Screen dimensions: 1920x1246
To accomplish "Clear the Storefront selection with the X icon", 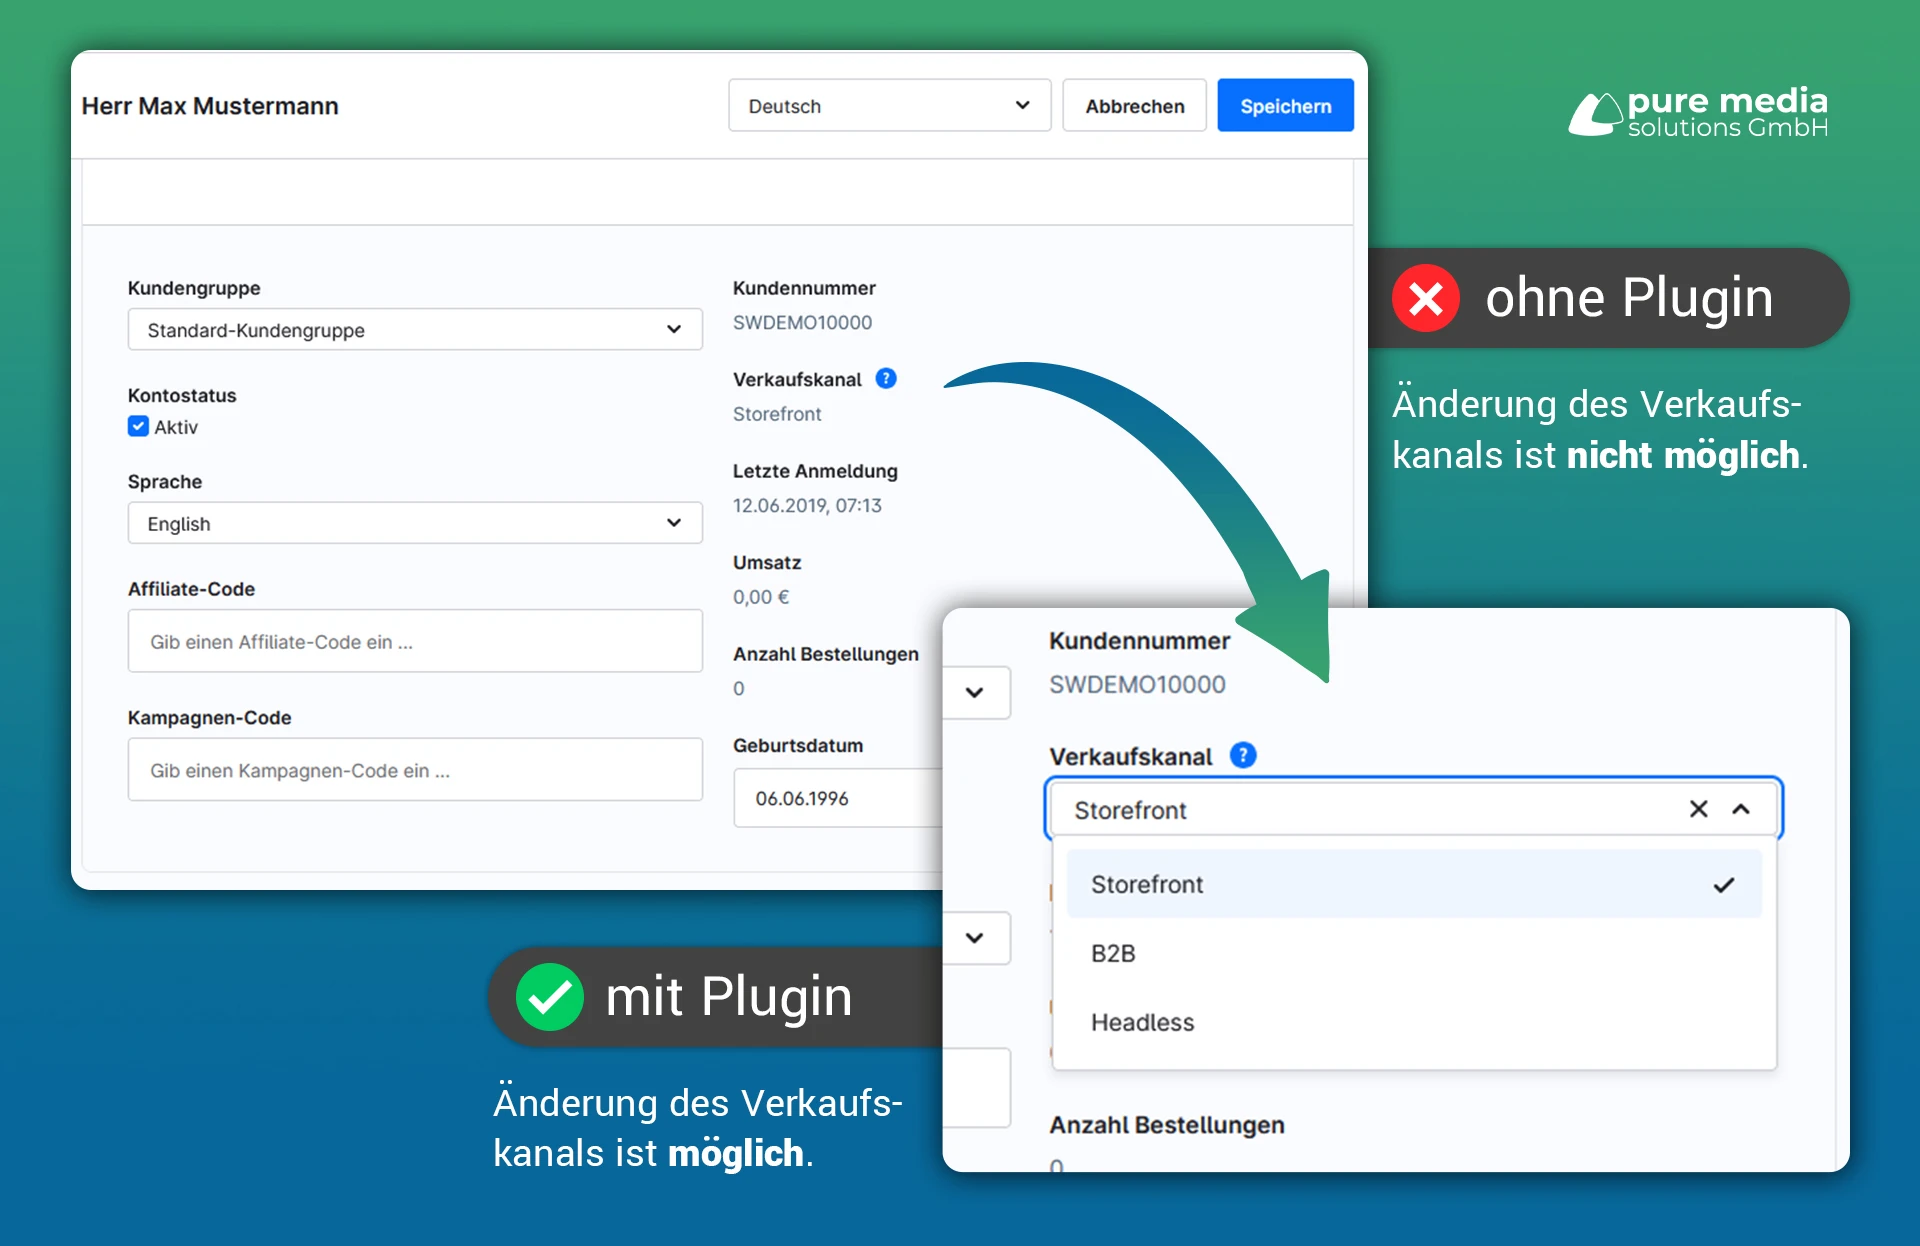I will (x=1698, y=809).
